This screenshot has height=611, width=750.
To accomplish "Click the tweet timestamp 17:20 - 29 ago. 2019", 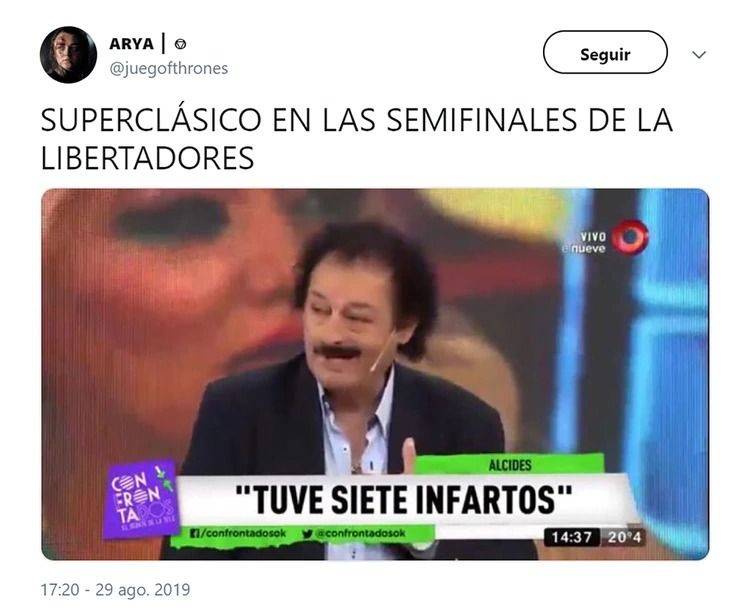I will 115,589.
